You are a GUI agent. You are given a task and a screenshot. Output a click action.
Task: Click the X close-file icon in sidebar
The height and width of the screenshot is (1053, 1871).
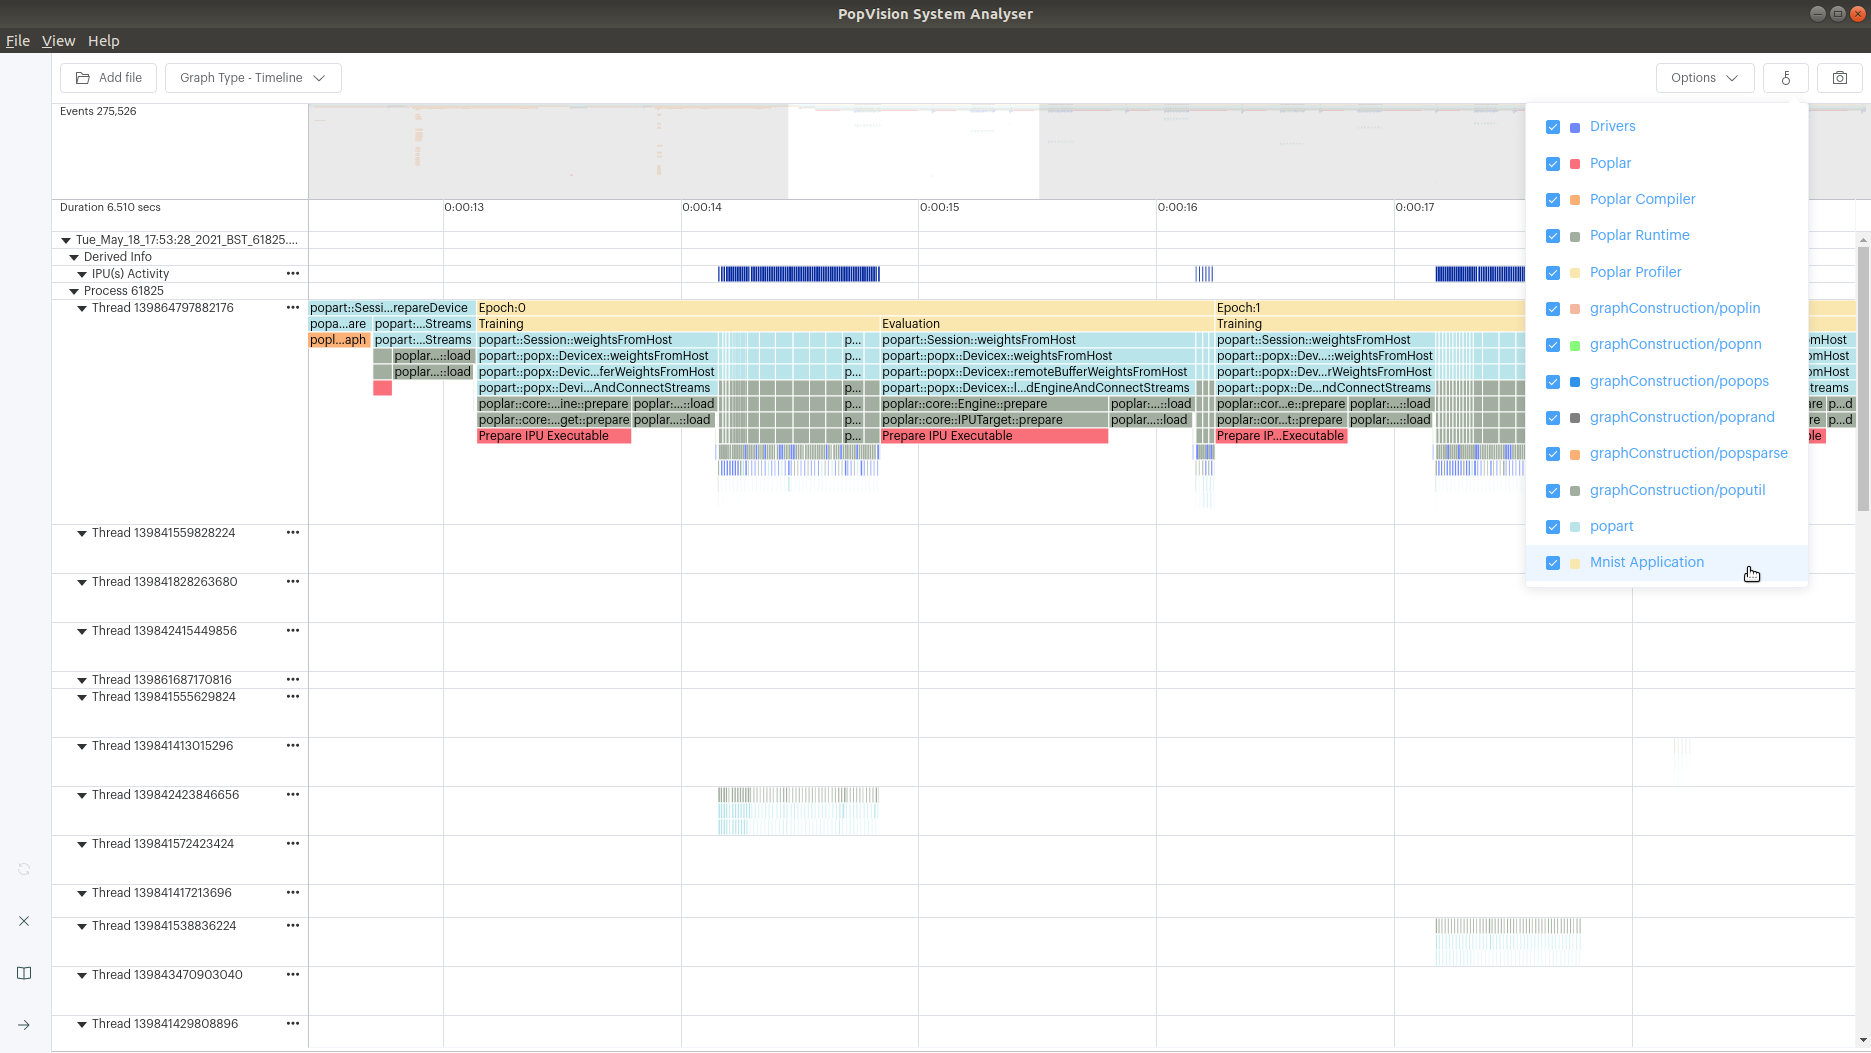(24, 921)
